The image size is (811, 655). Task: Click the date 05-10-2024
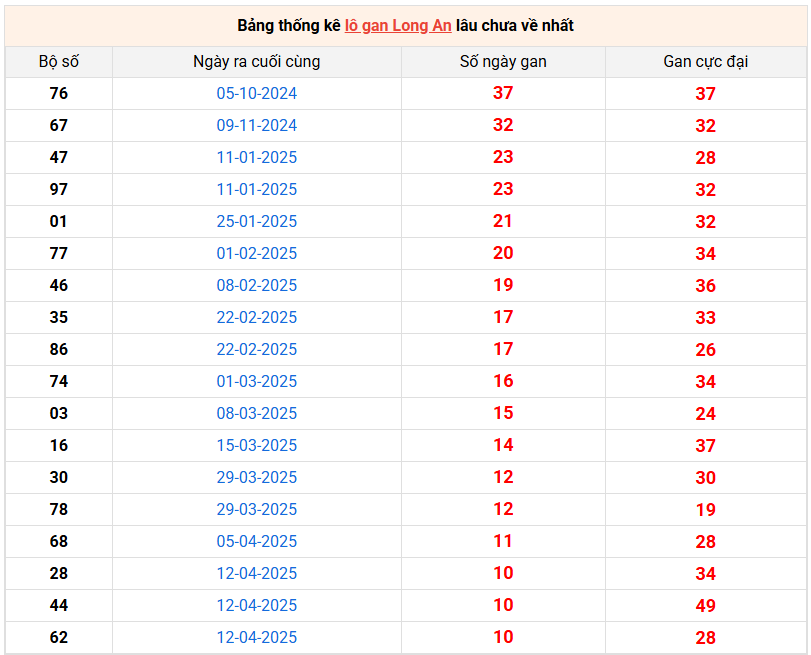[x=257, y=94]
